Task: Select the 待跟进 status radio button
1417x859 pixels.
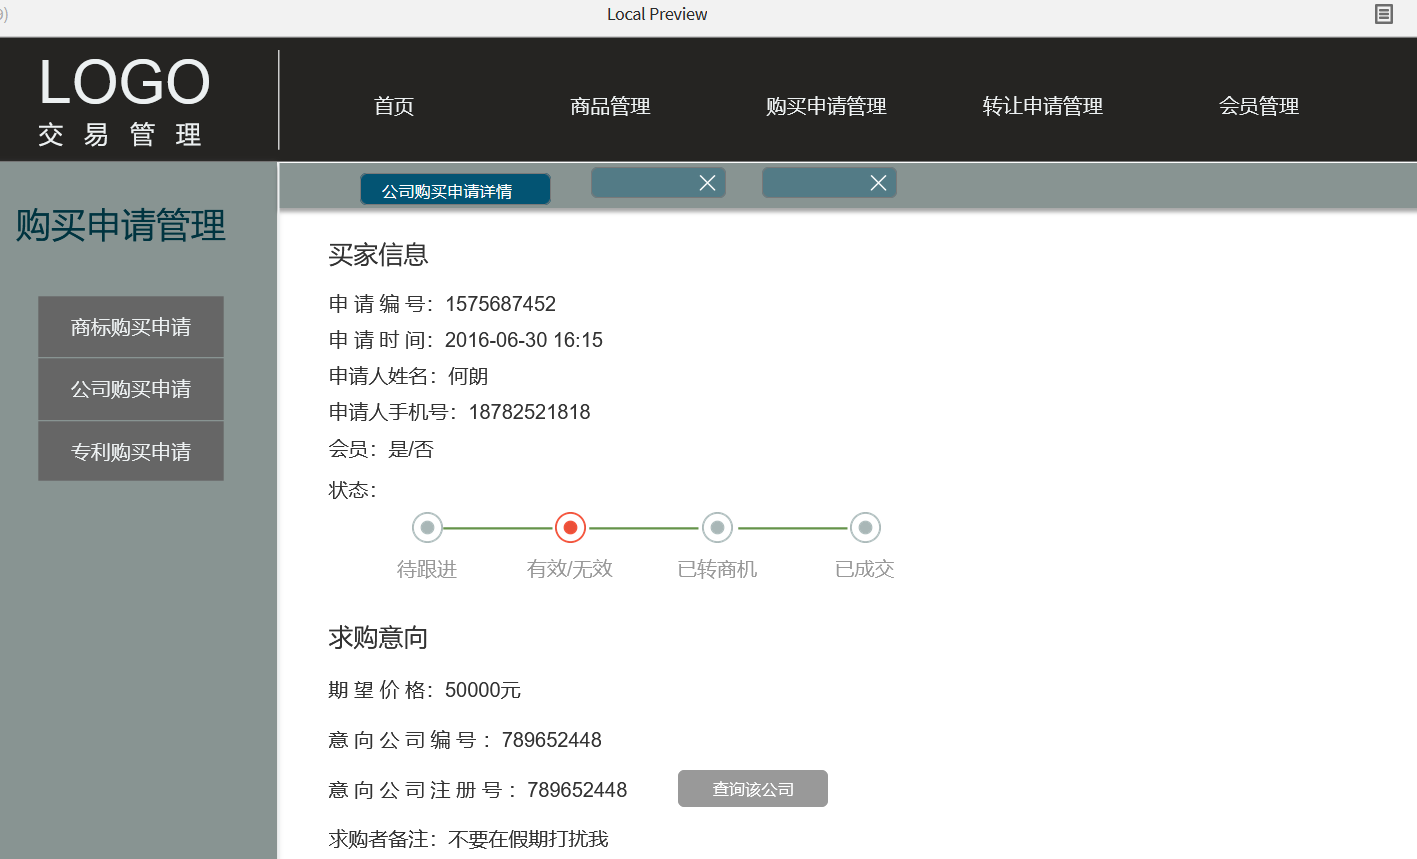Action: pos(427,527)
